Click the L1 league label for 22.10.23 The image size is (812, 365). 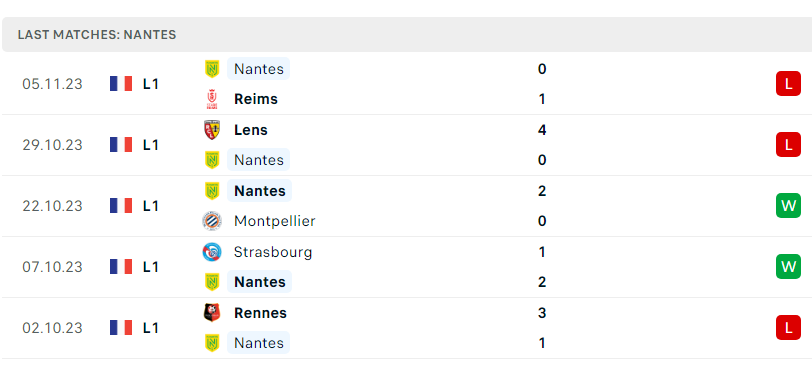pos(151,206)
